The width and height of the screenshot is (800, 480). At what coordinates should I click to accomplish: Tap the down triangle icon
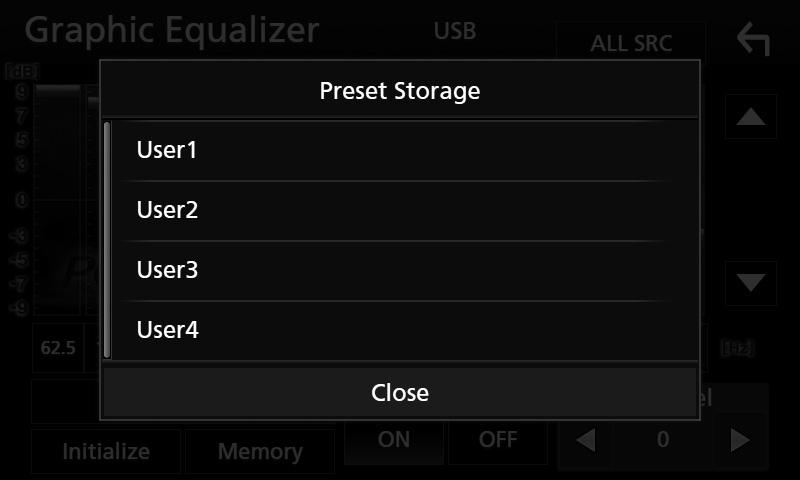coord(751,283)
